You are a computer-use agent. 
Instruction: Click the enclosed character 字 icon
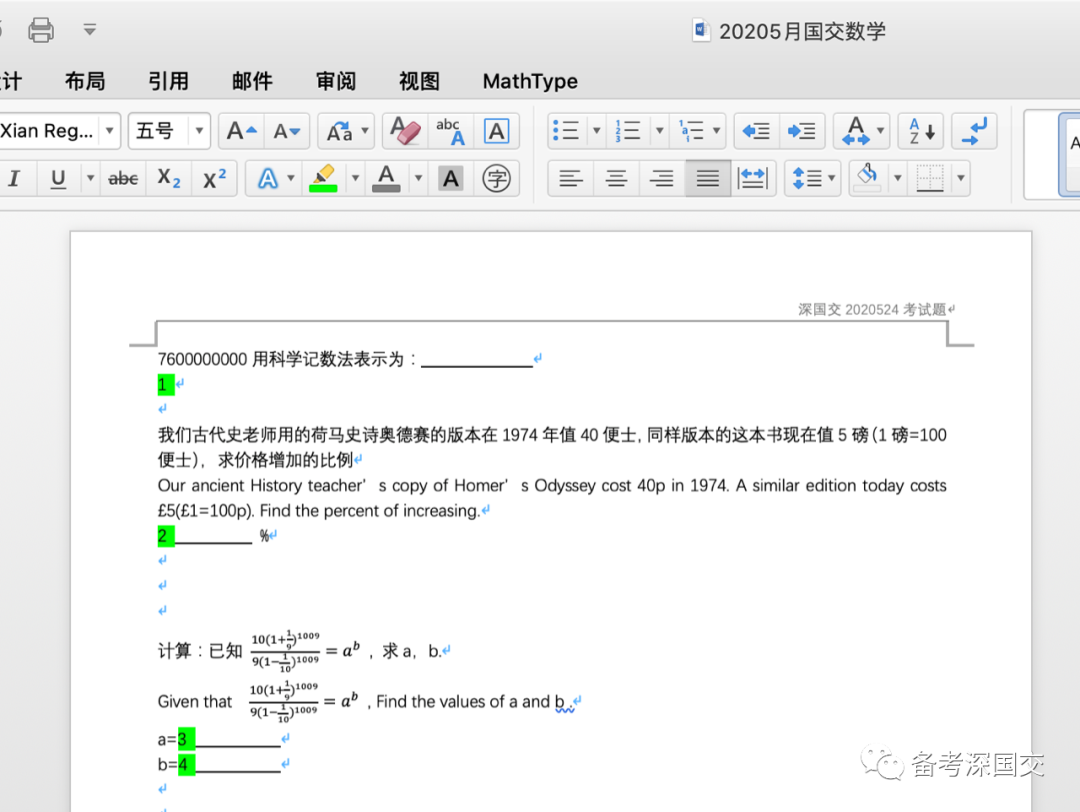[496, 179]
